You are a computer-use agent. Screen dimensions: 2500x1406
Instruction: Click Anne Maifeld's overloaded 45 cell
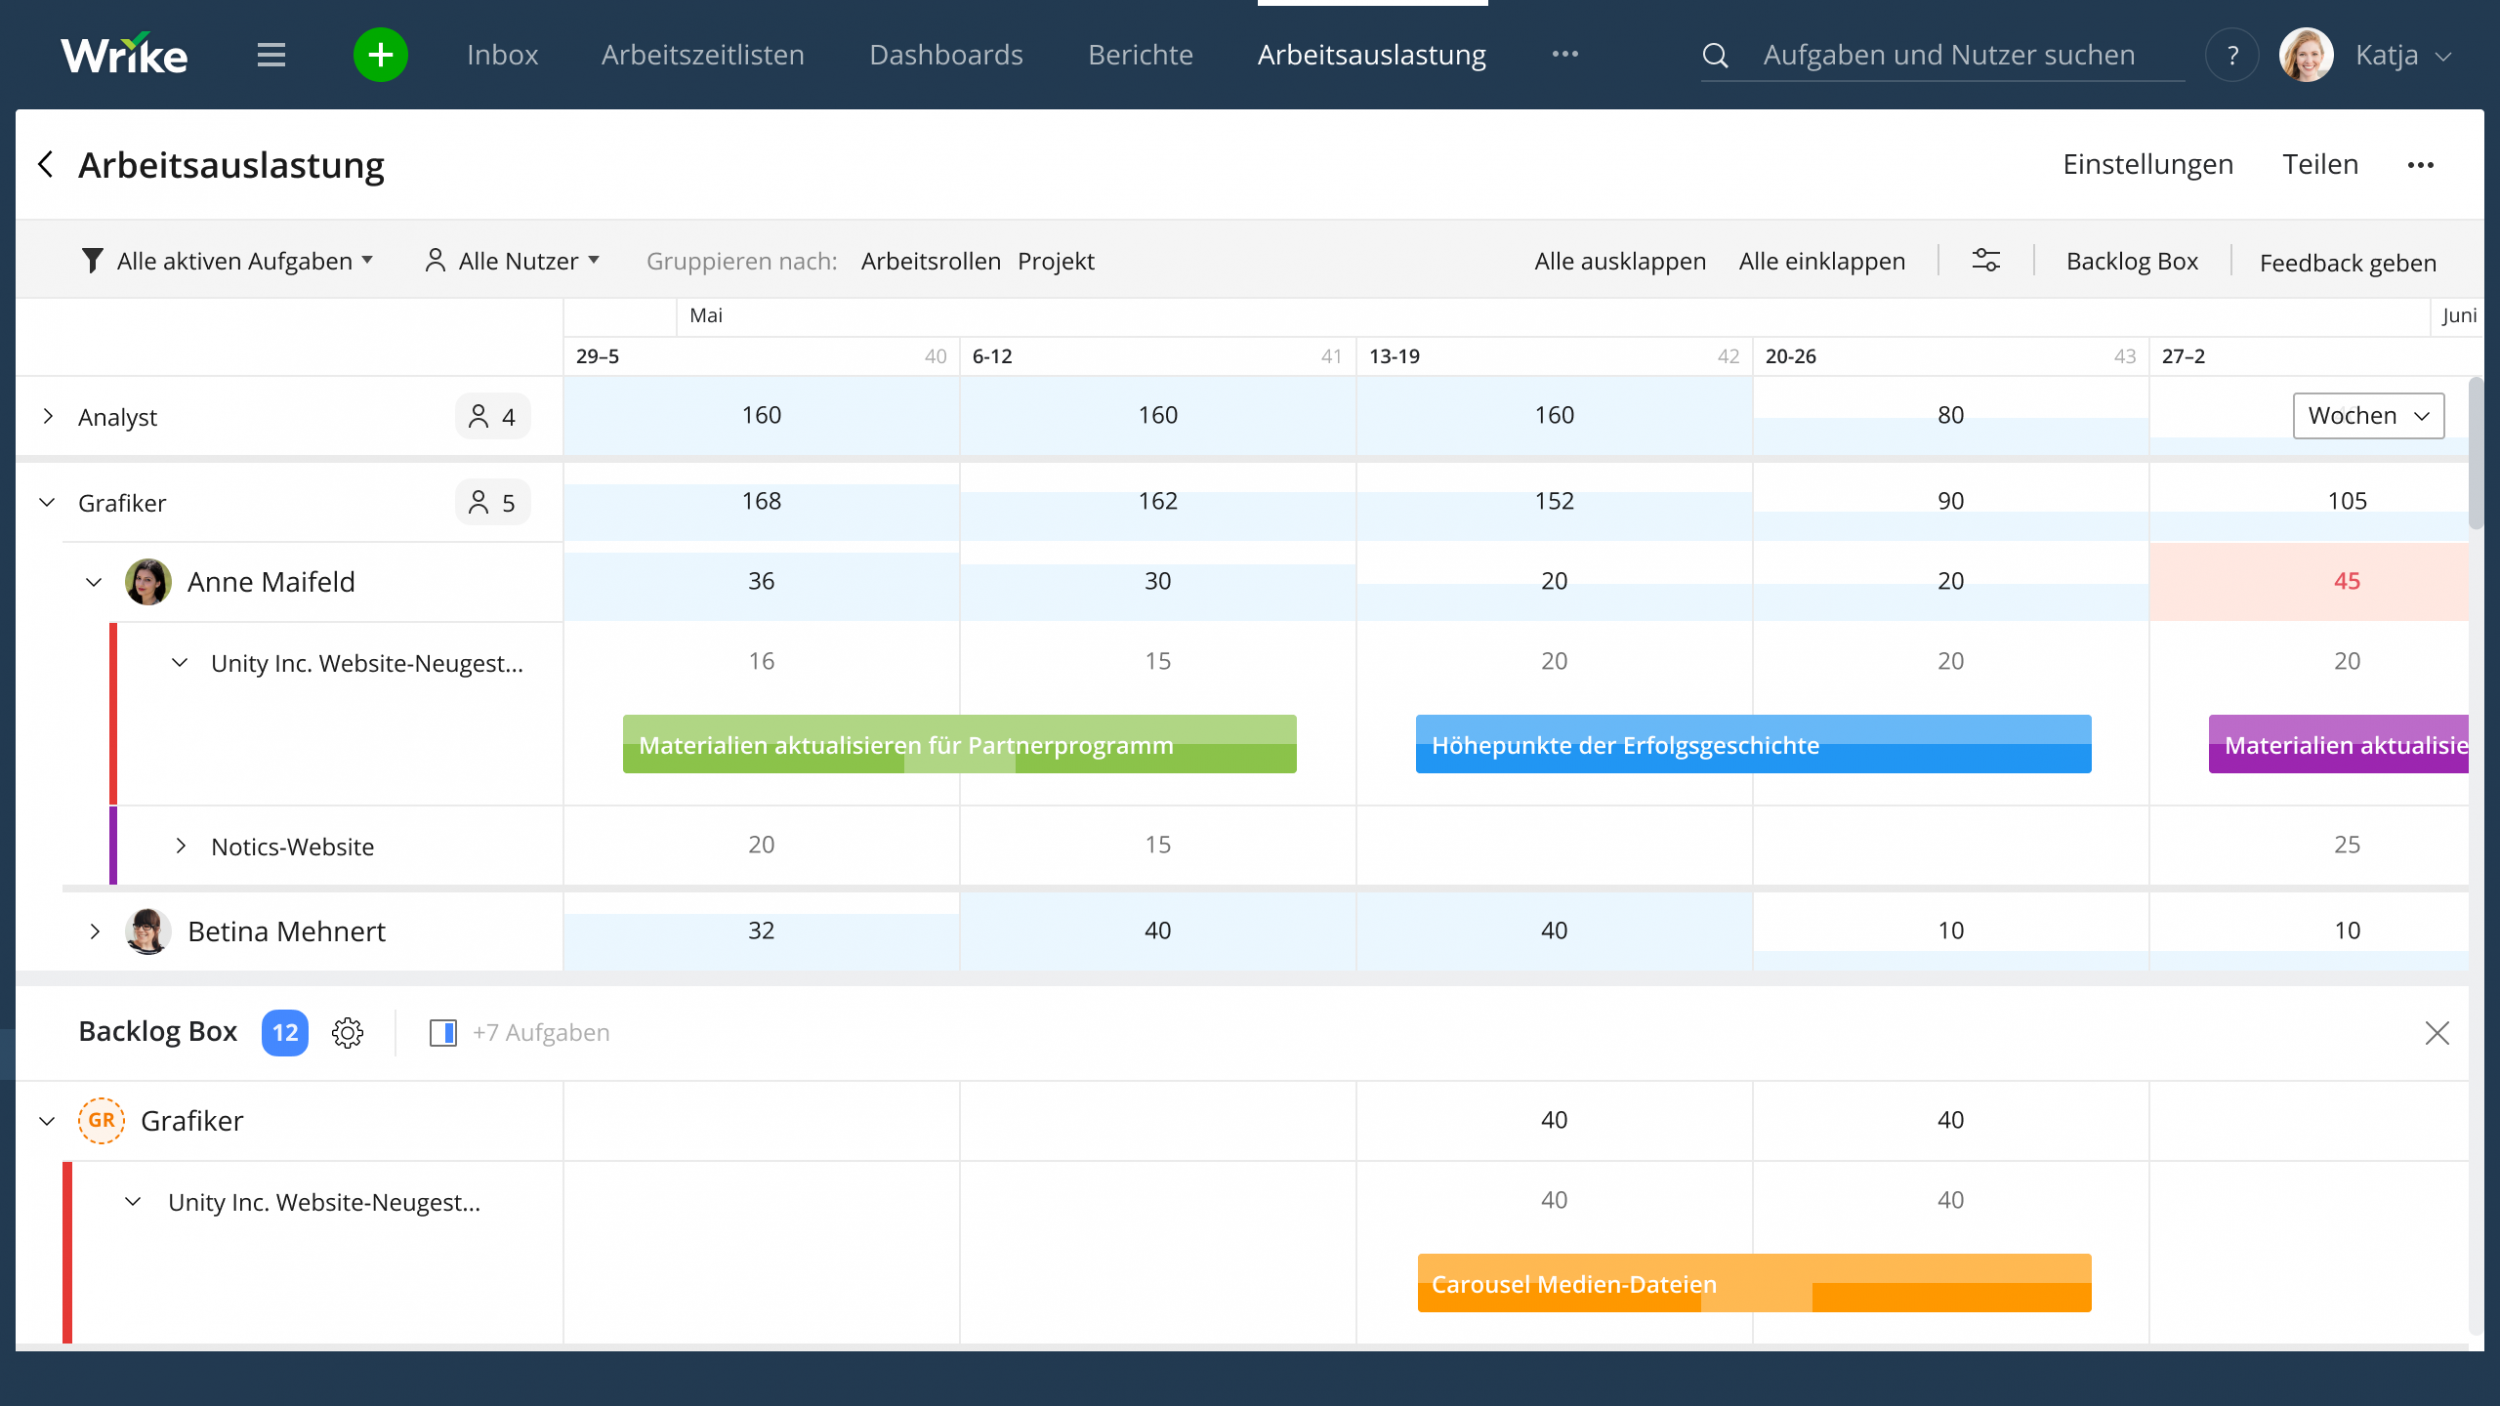pos(2308,581)
